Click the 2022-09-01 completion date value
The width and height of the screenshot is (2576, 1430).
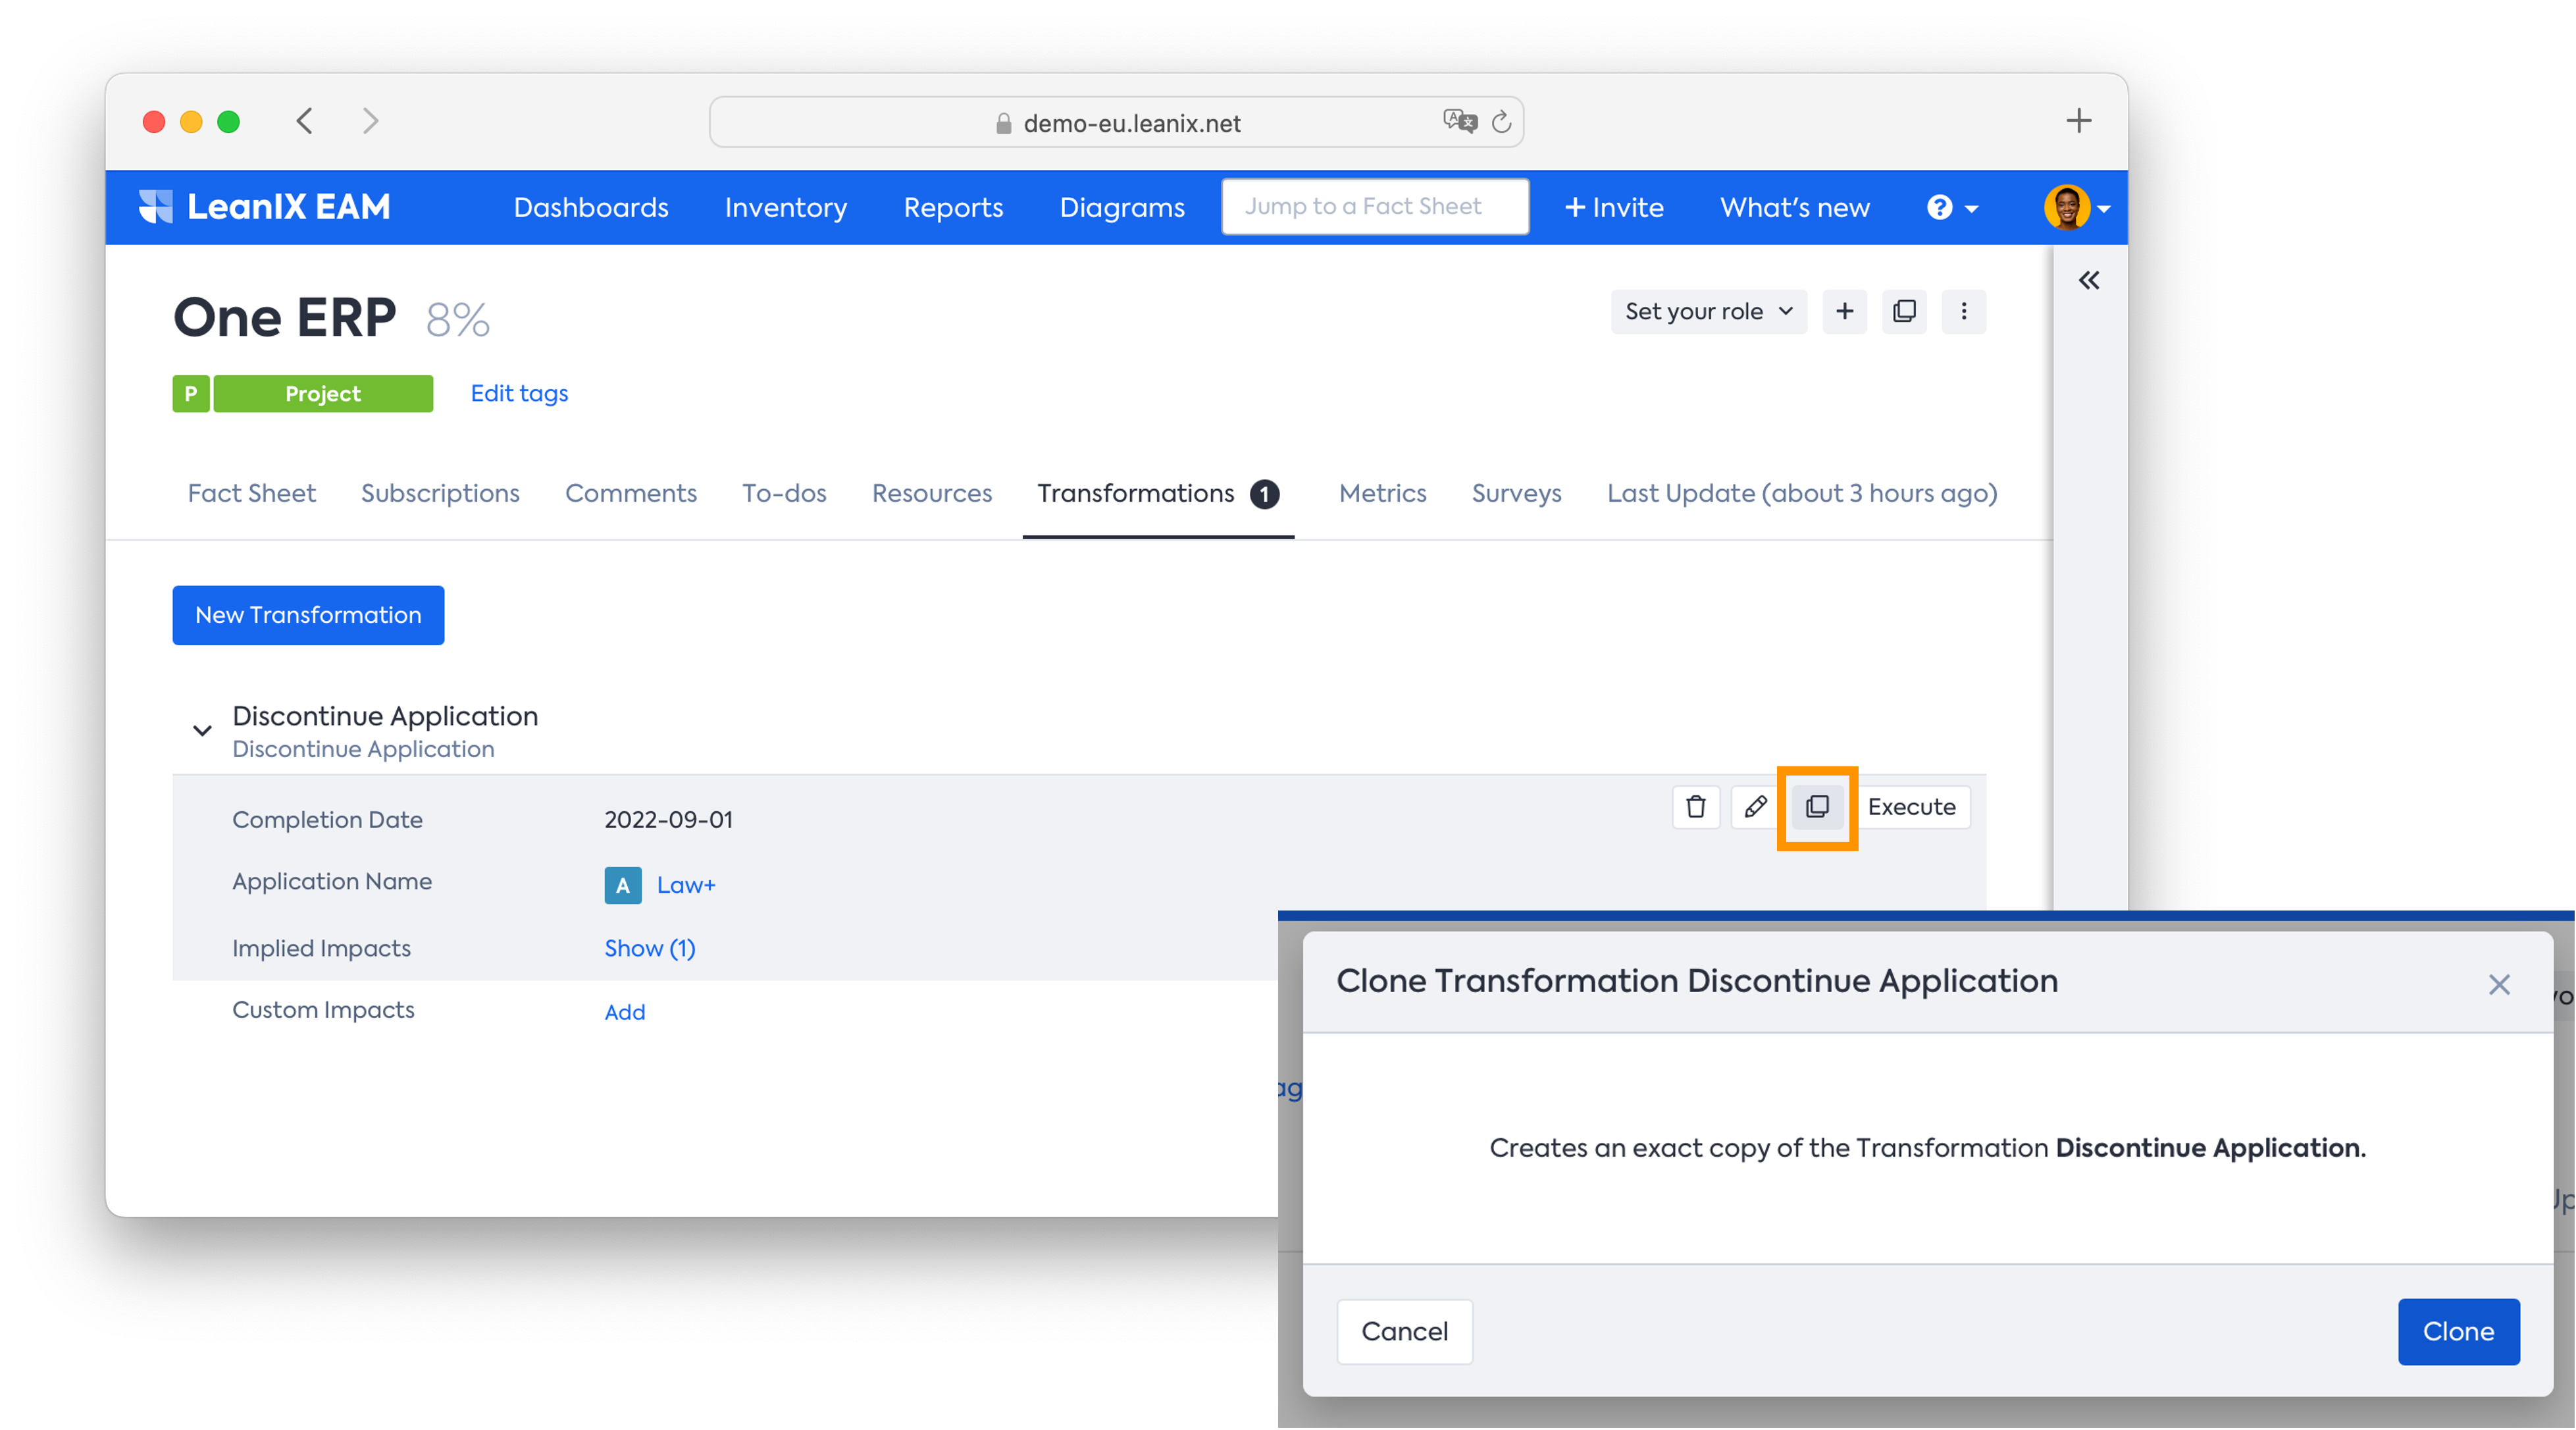pyautogui.click(x=668, y=819)
